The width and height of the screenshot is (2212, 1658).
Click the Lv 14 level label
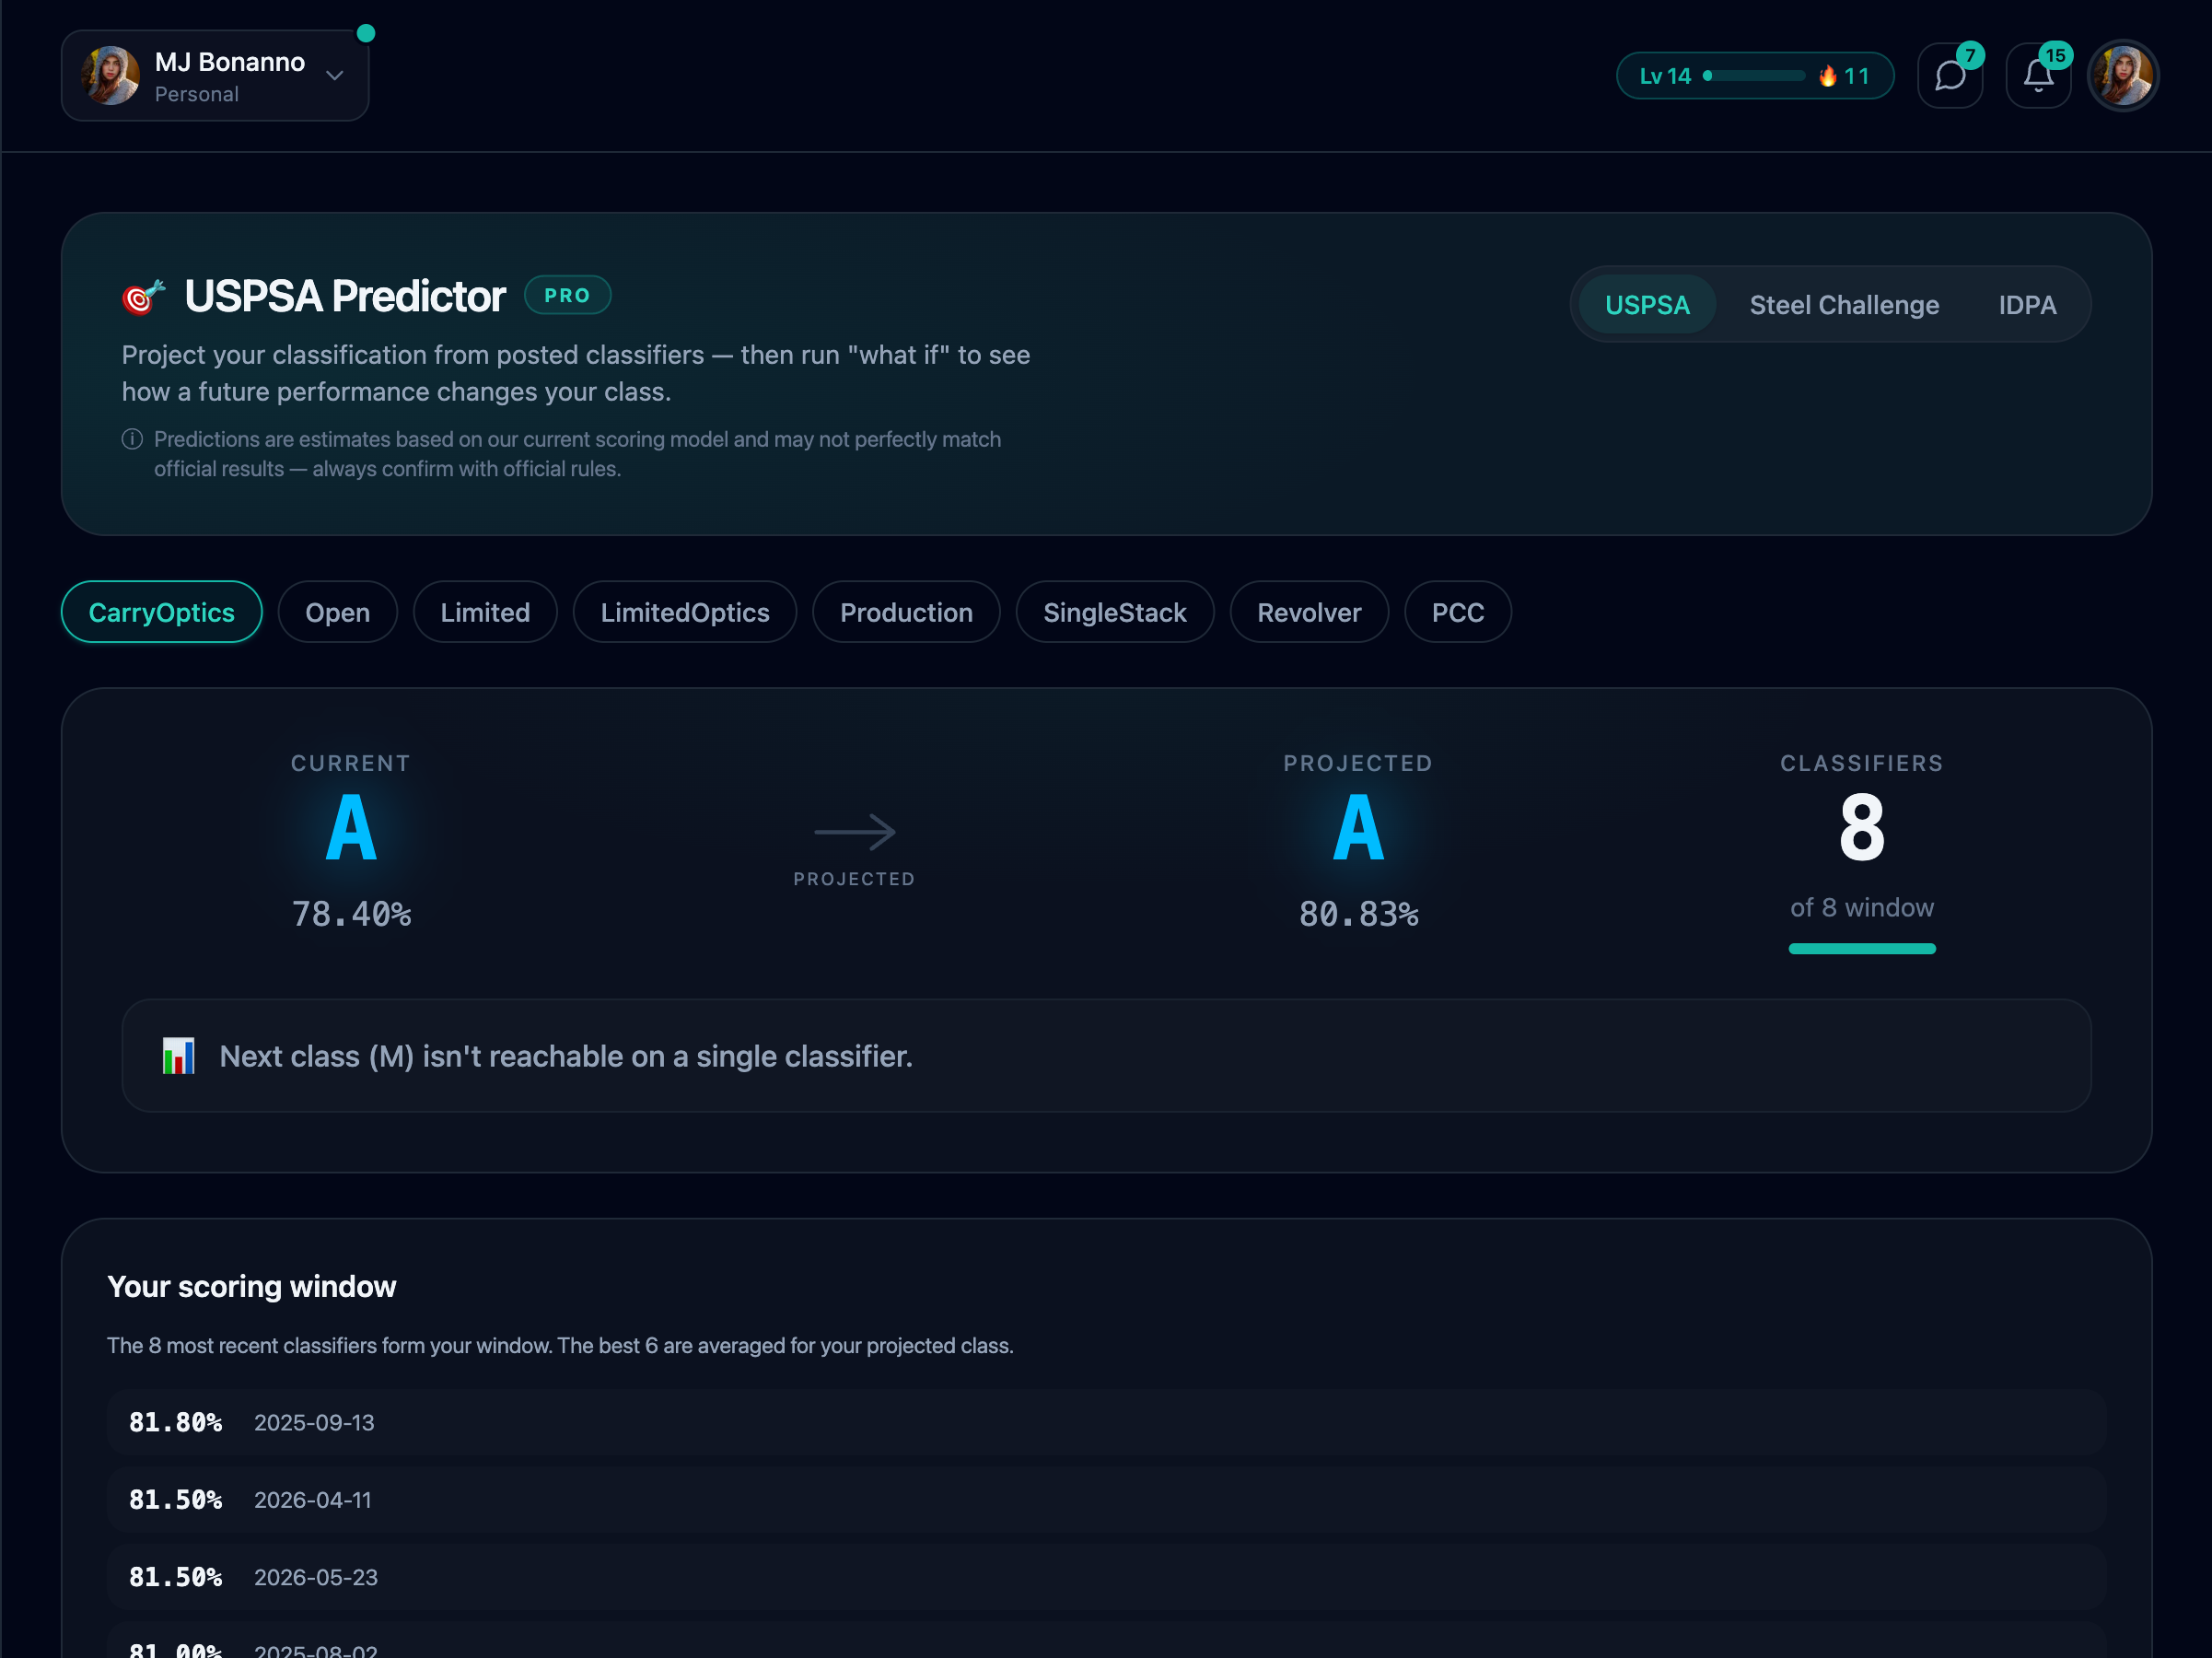[x=1665, y=76]
